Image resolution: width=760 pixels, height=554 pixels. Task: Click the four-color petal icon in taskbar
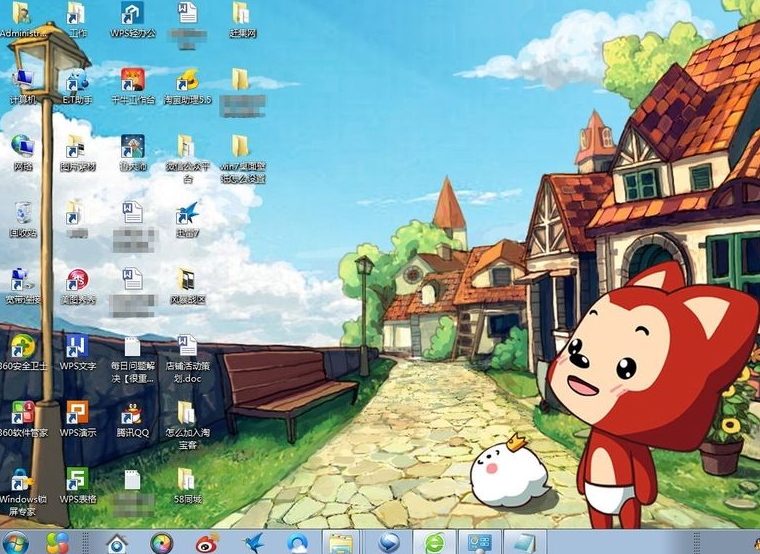(x=57, y=543)
